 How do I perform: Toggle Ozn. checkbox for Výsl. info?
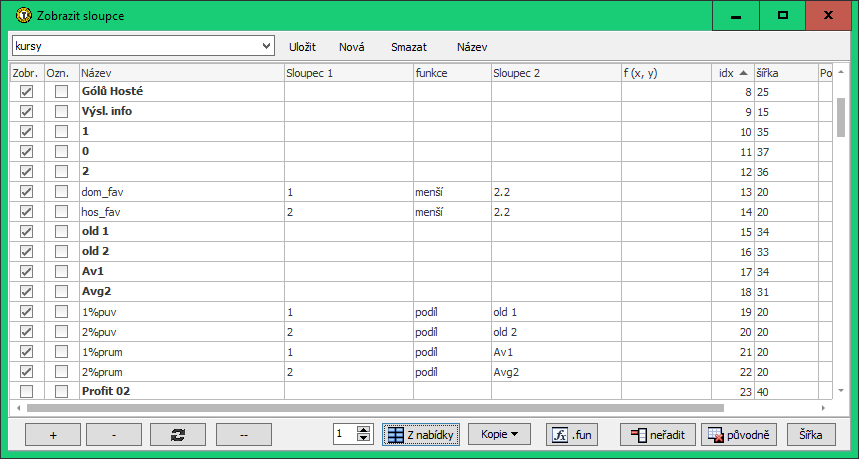pyautogui.click(x=61, y=112)
